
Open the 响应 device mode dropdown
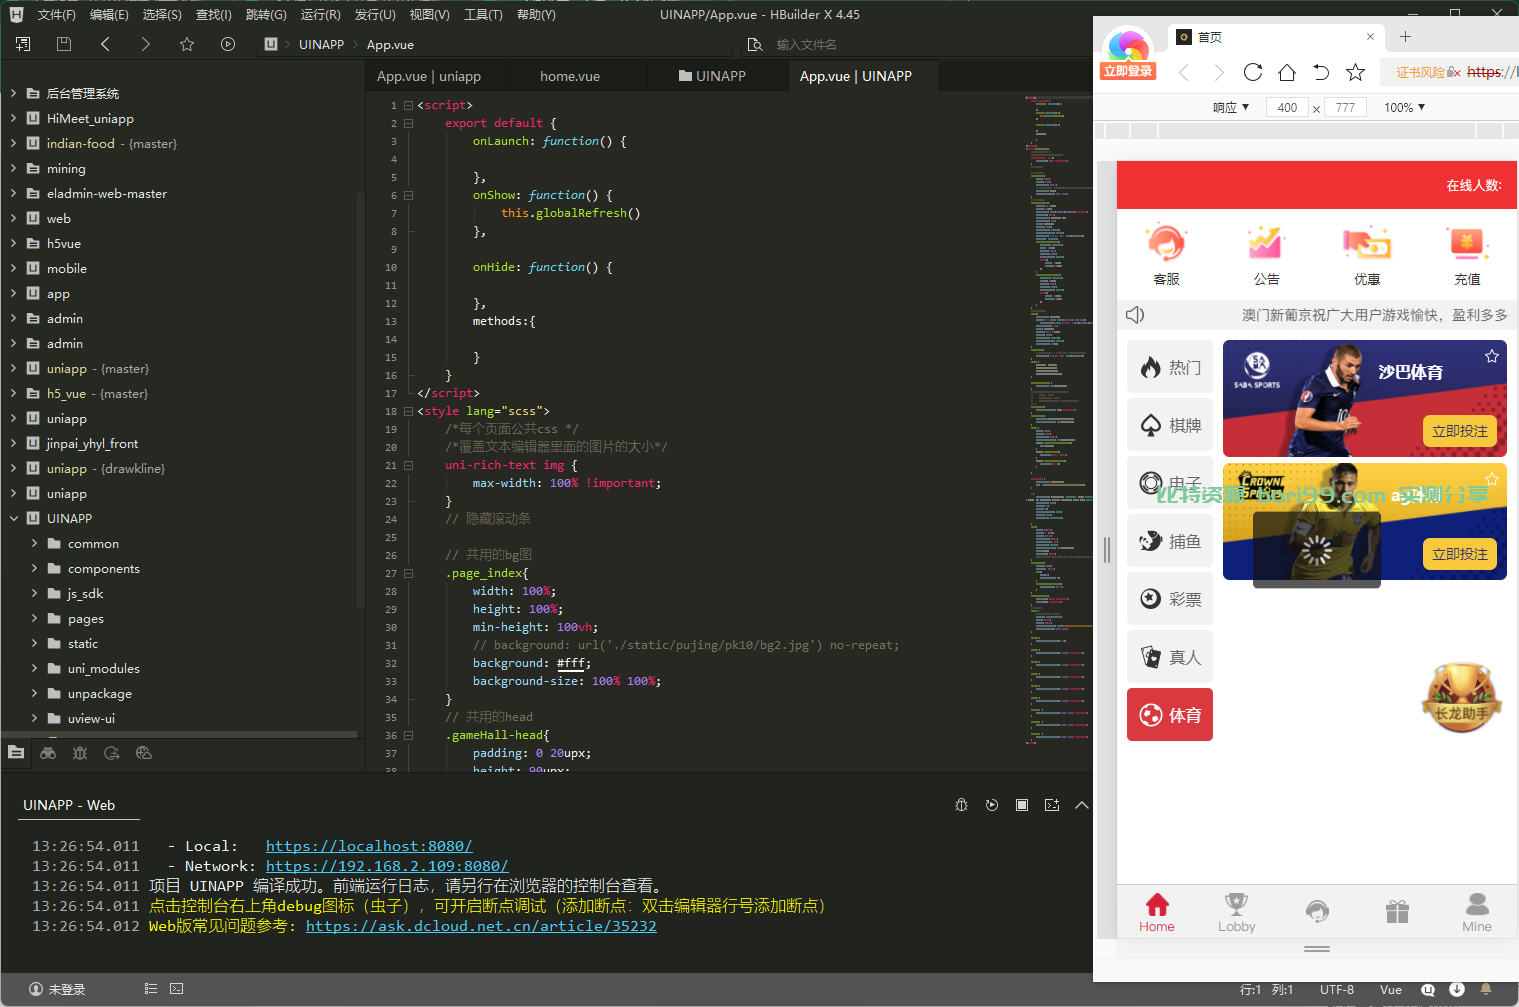tap(1231, 107)
